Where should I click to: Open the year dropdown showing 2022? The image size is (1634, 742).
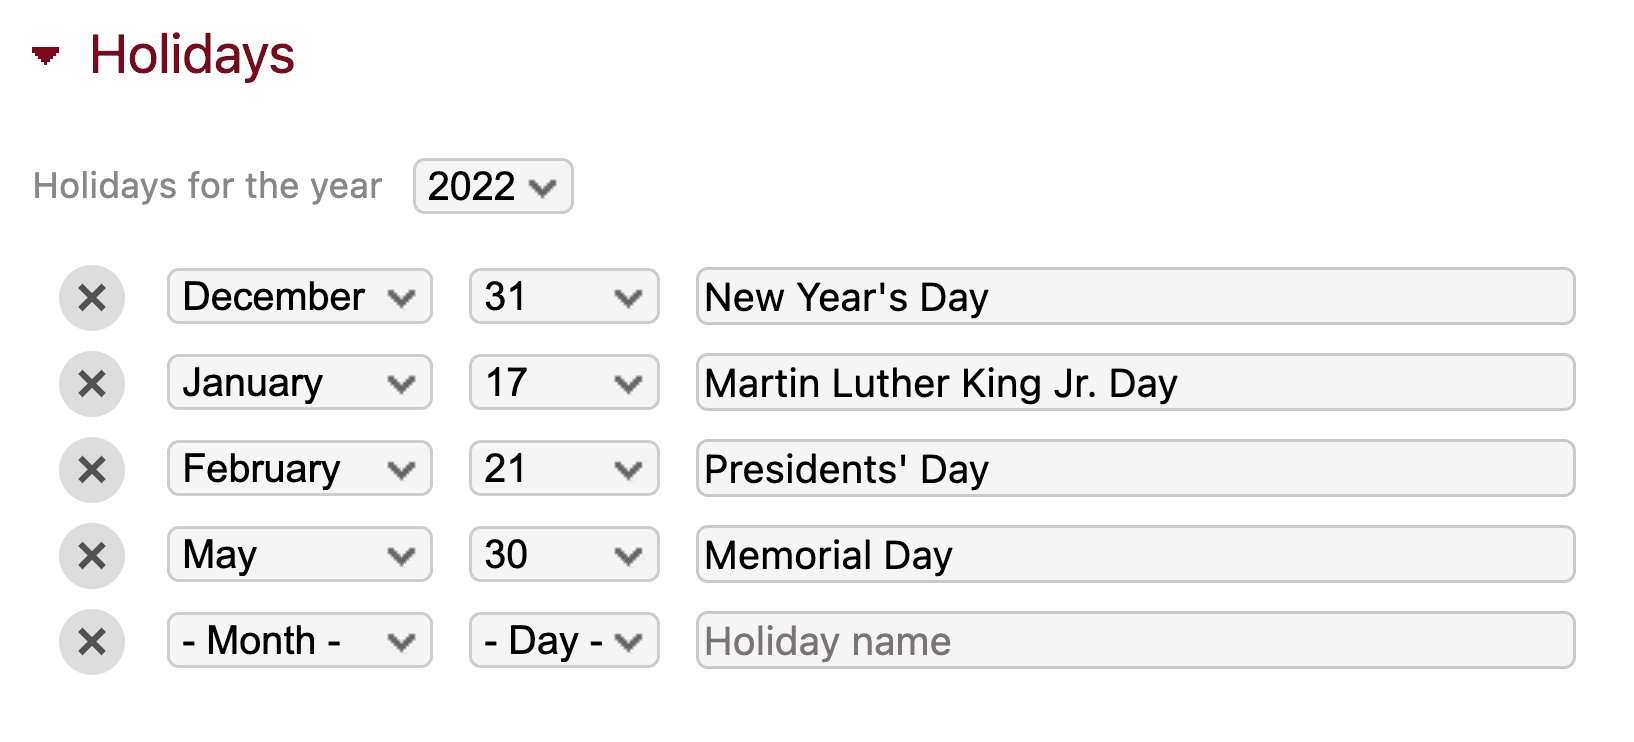point(492,186)
